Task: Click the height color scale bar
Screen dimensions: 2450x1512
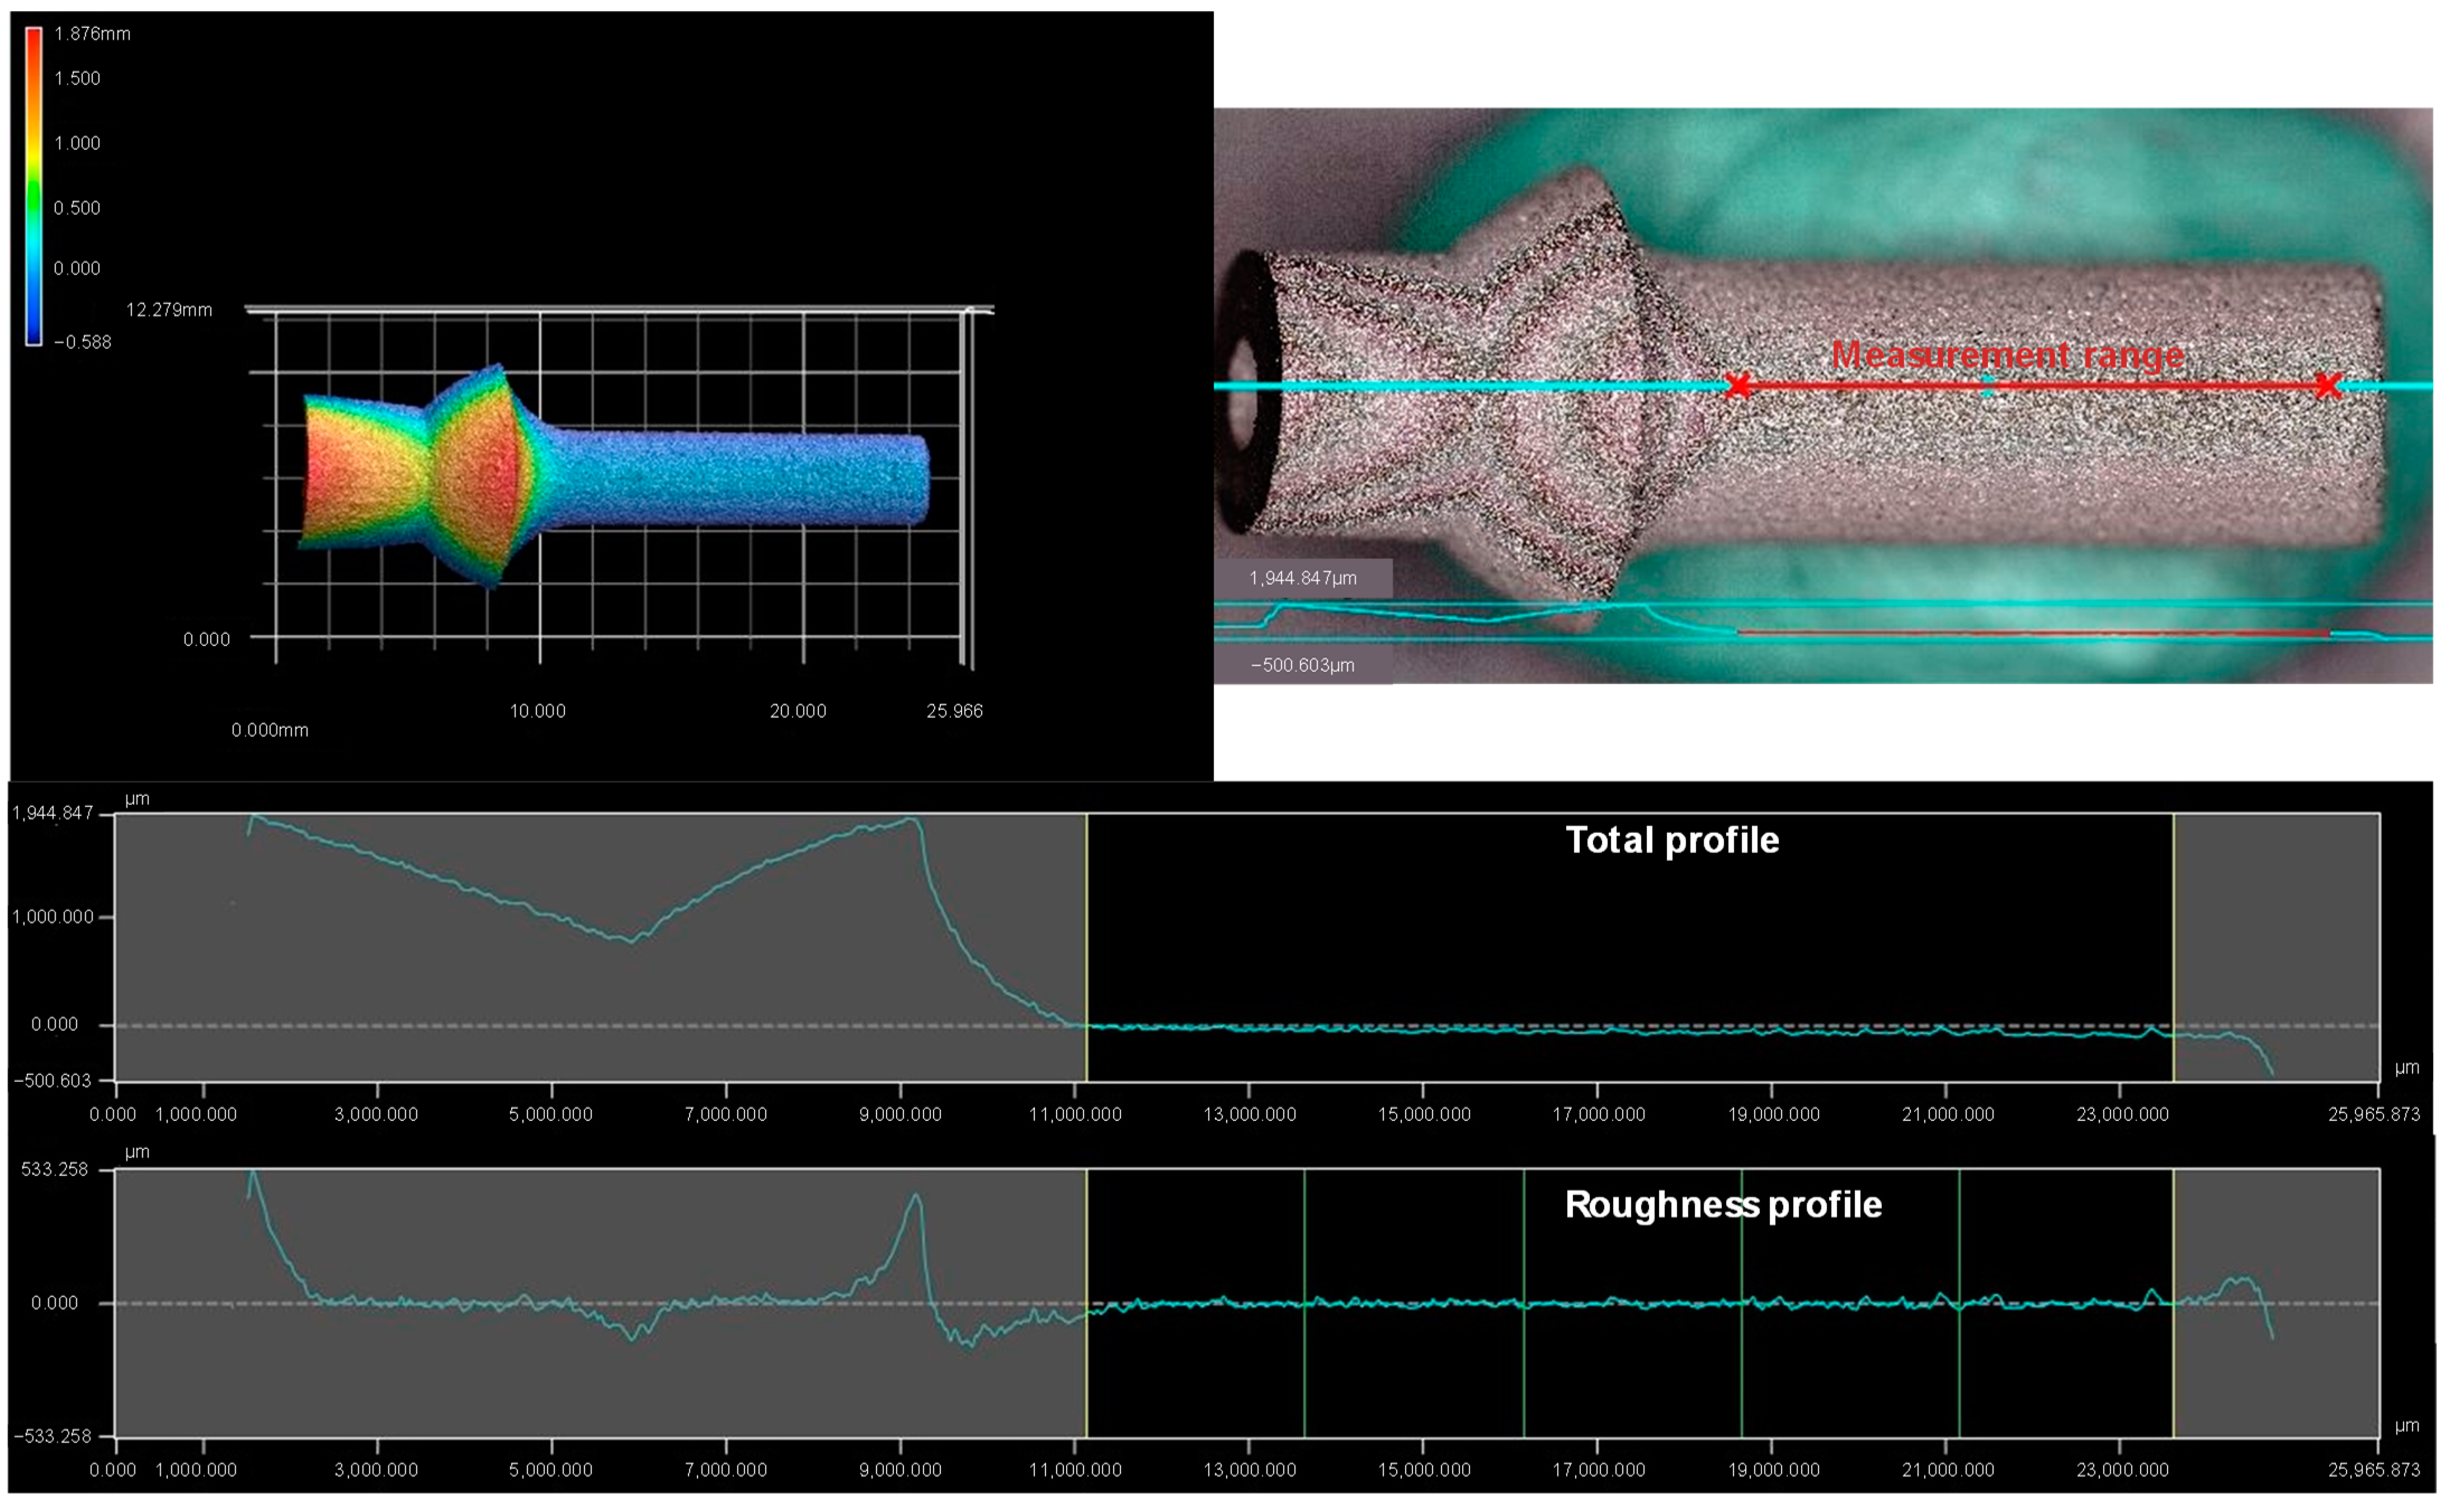Action: pyautogui.click(x=34, y=186)
